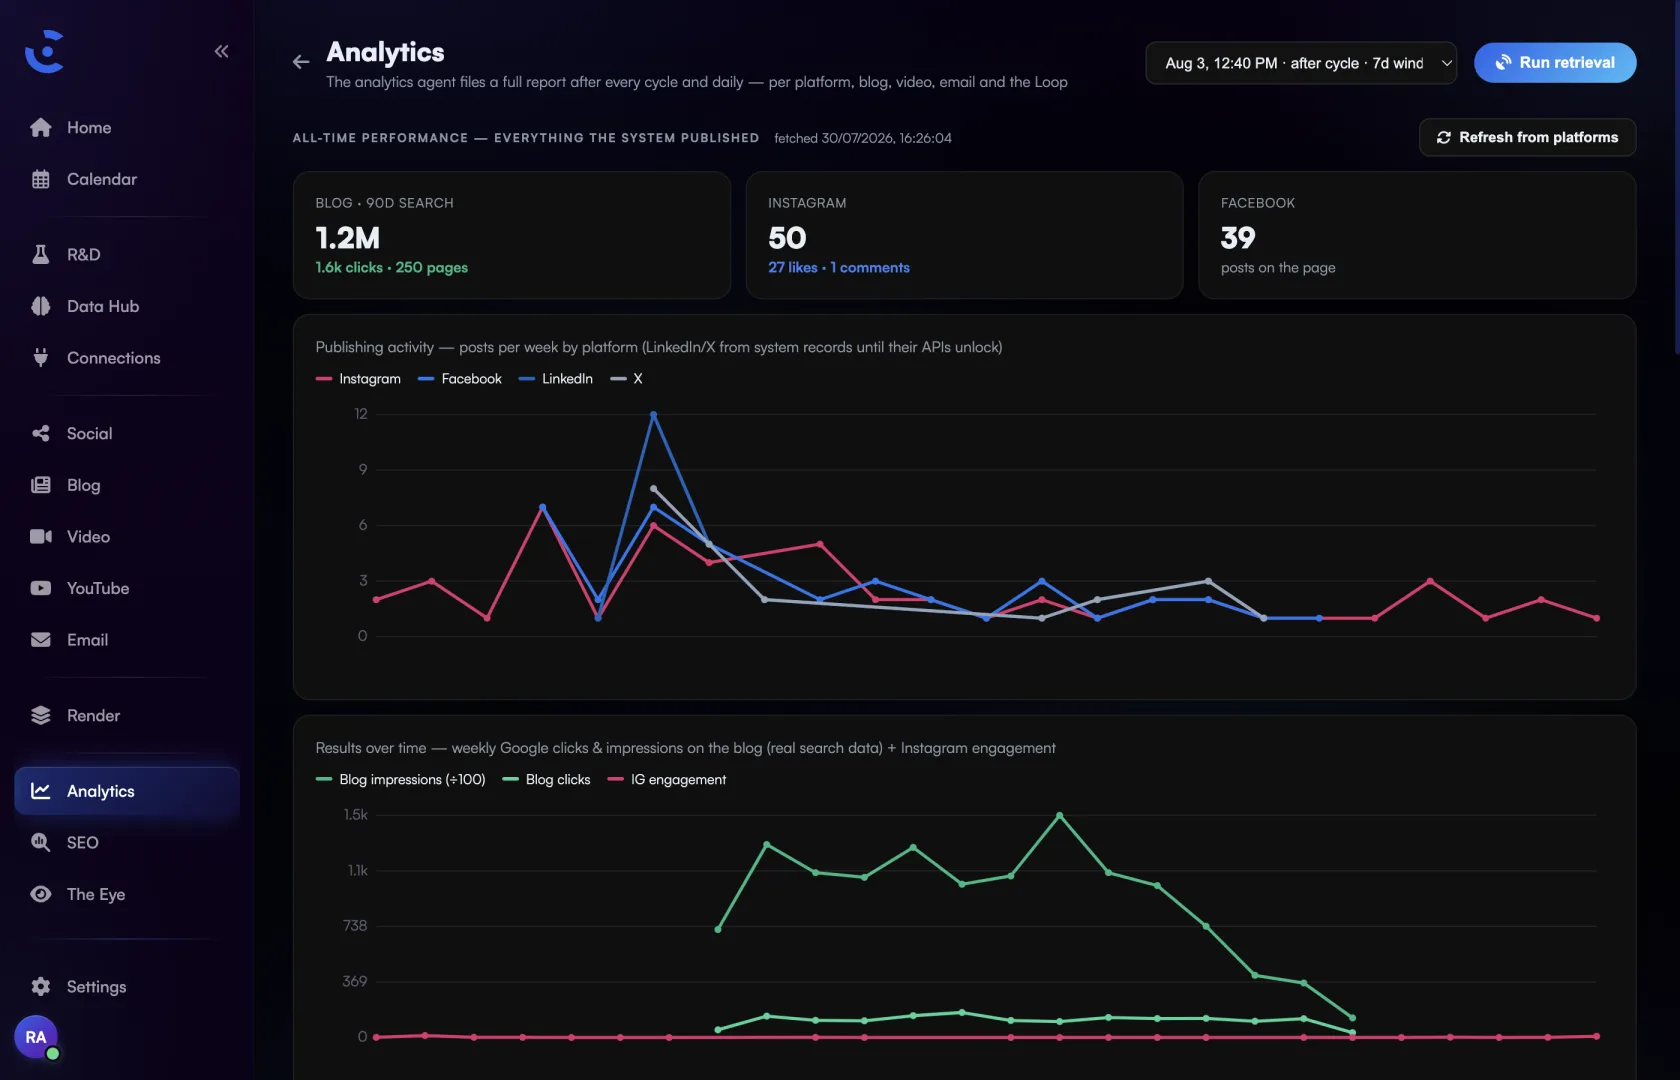Open the RA user avatar

pos(36,1037)
